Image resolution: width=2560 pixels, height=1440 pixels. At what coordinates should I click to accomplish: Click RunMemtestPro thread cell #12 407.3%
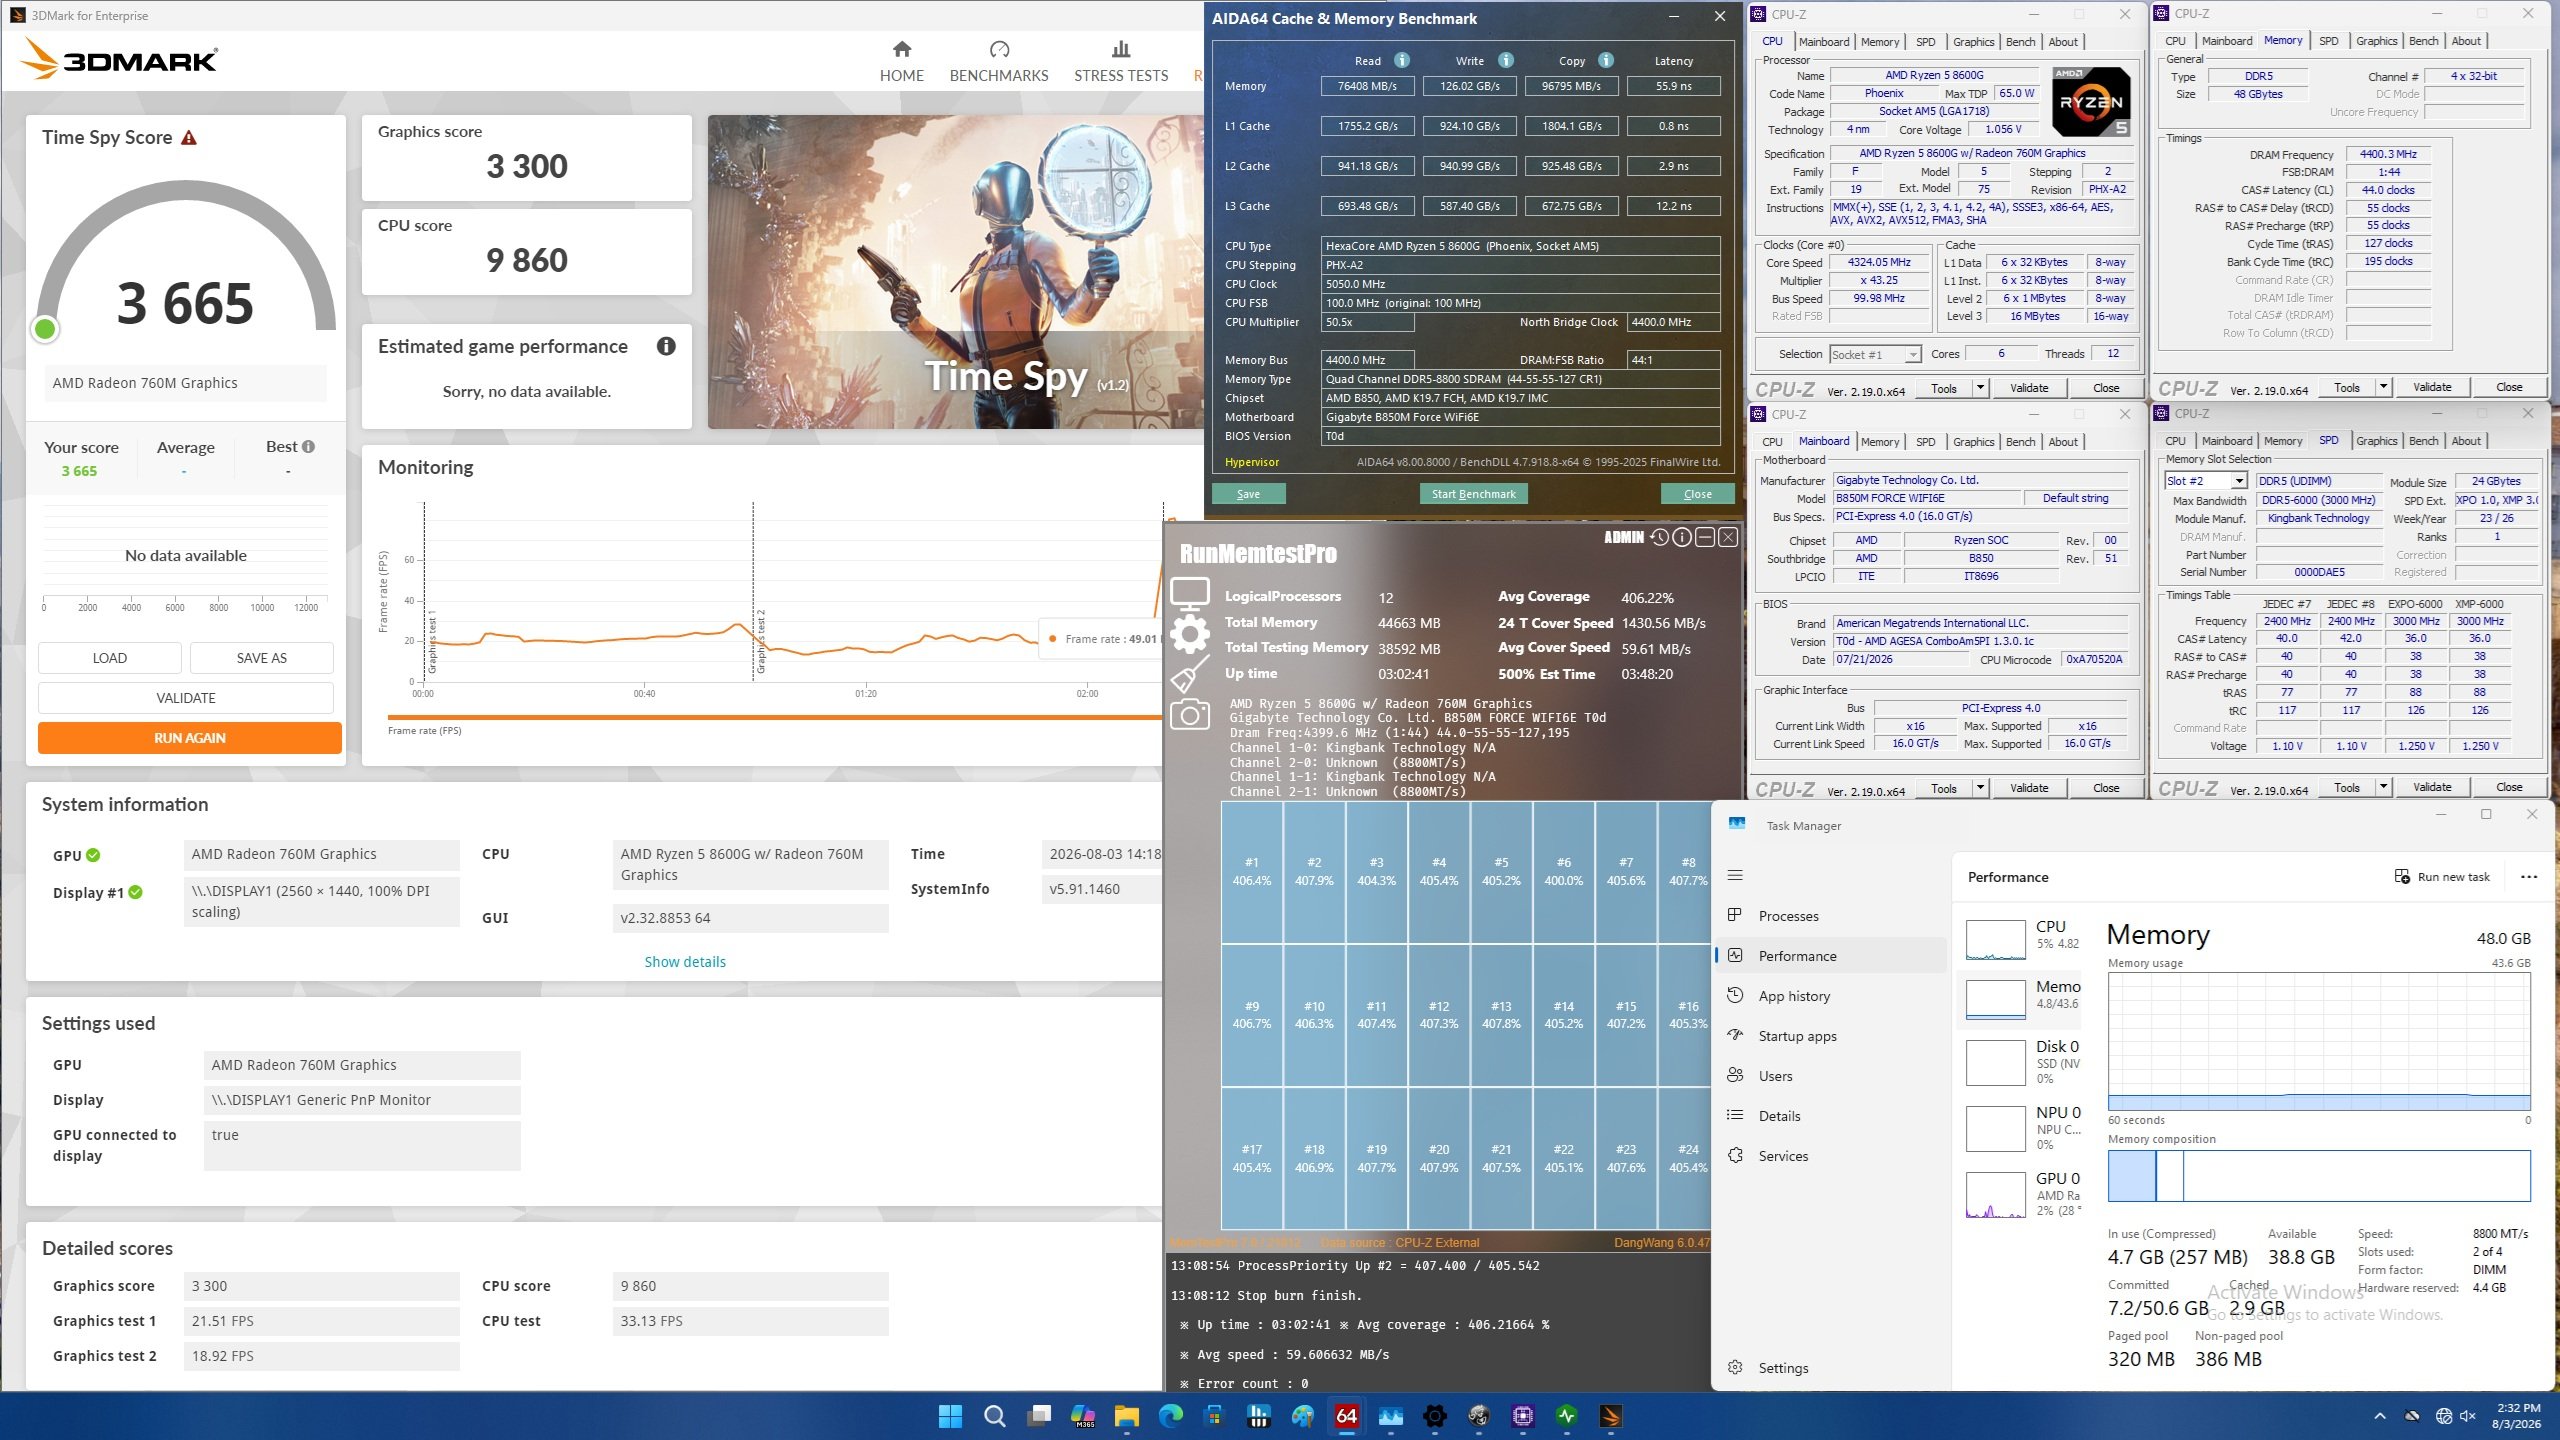1439,1015
